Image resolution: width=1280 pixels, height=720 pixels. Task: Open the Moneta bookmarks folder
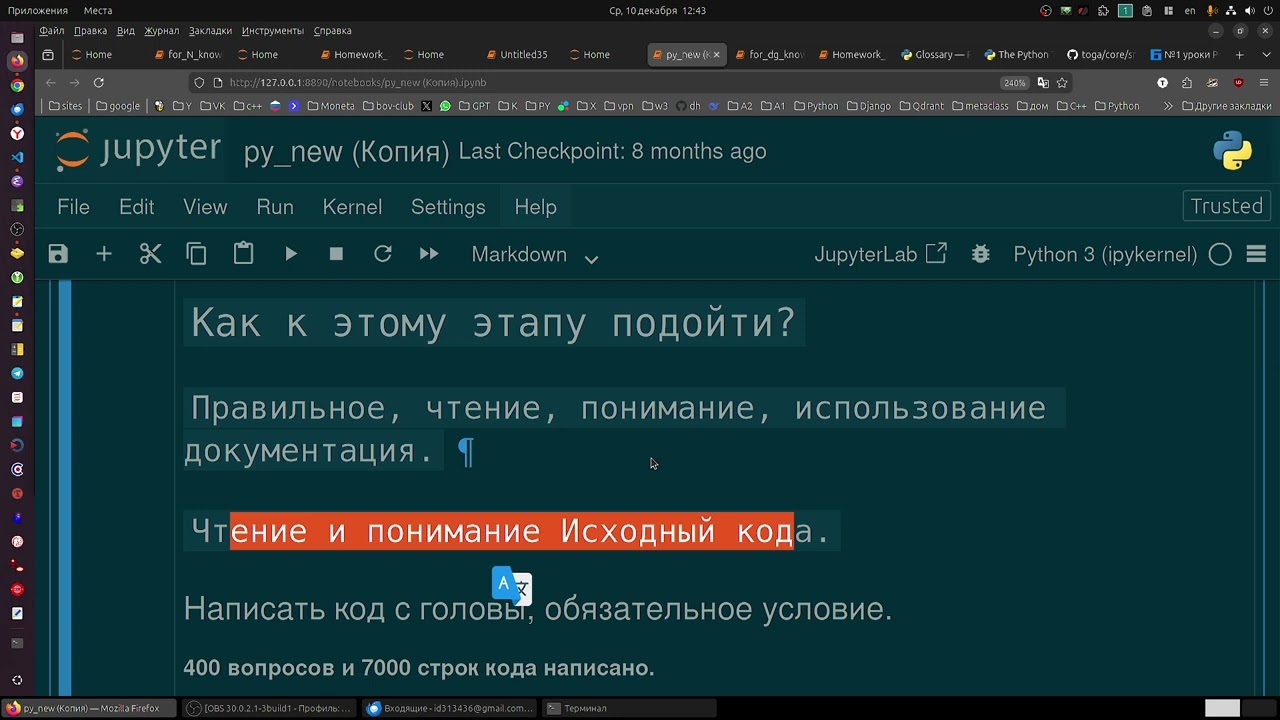[331, 105]
